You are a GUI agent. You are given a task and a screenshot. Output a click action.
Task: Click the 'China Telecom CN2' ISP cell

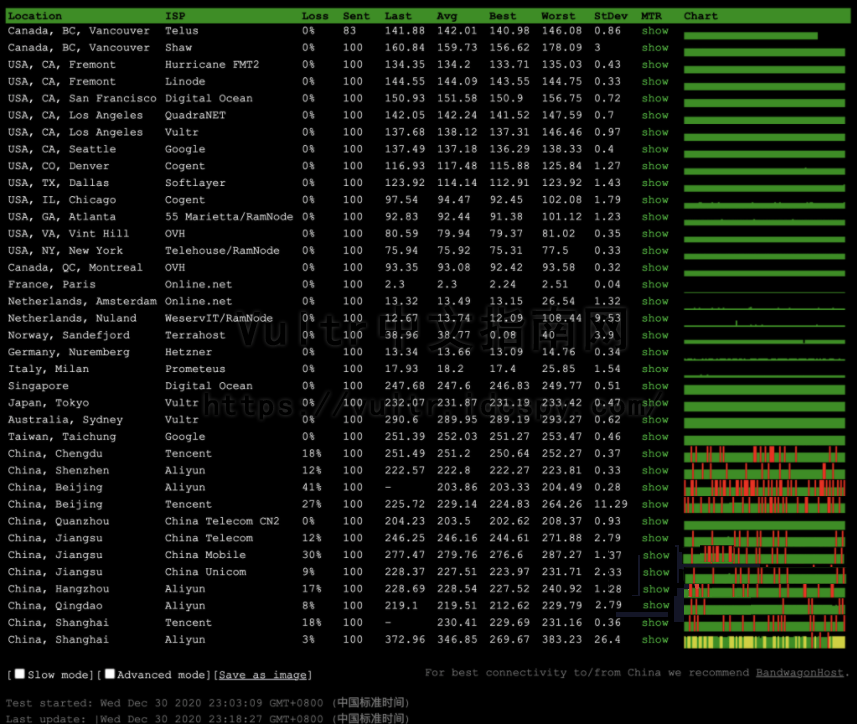[222, 521]
